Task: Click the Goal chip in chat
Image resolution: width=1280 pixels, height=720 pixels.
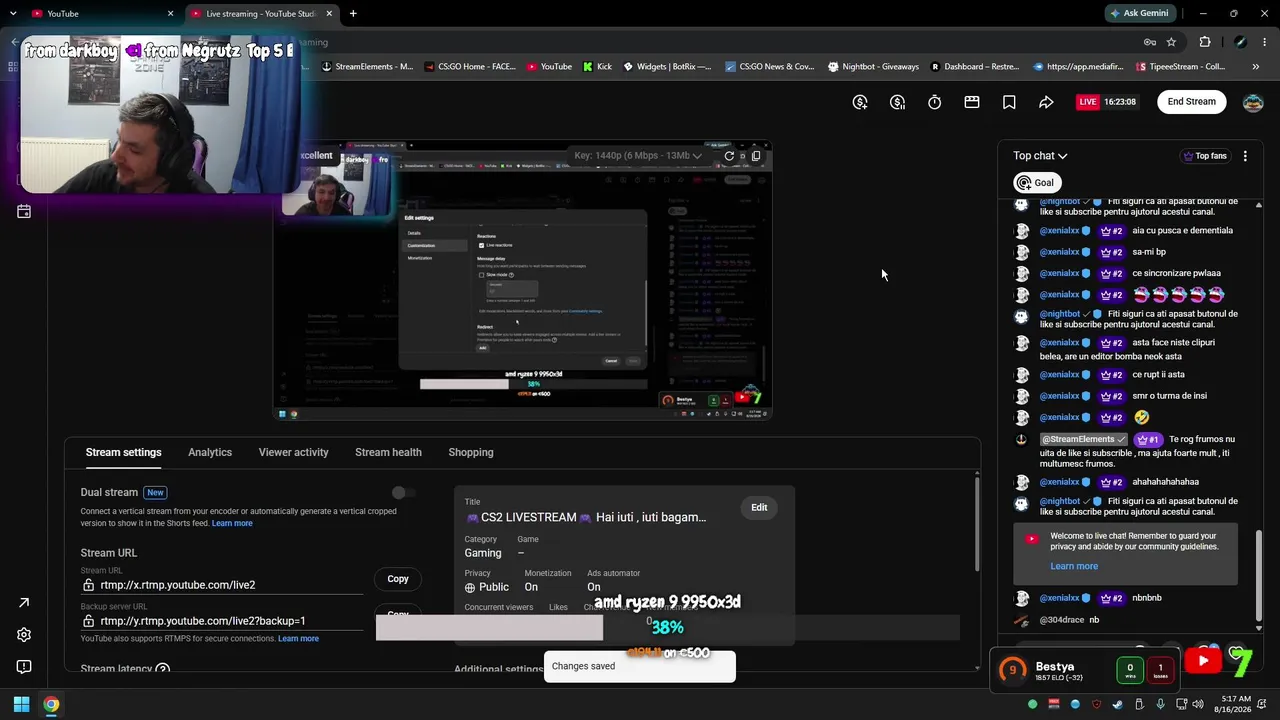Action: [x=1036, y=182]
